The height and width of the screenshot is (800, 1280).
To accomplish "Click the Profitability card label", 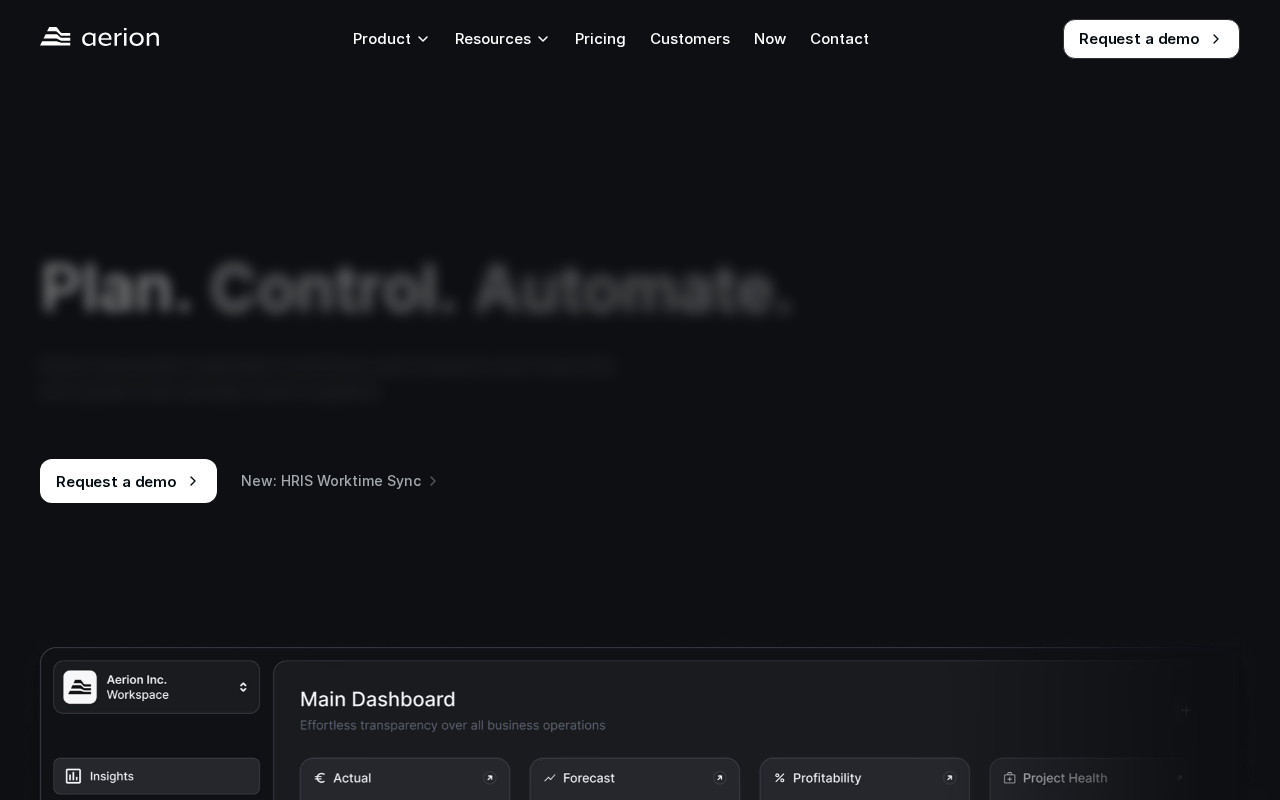I will [827, 778].
